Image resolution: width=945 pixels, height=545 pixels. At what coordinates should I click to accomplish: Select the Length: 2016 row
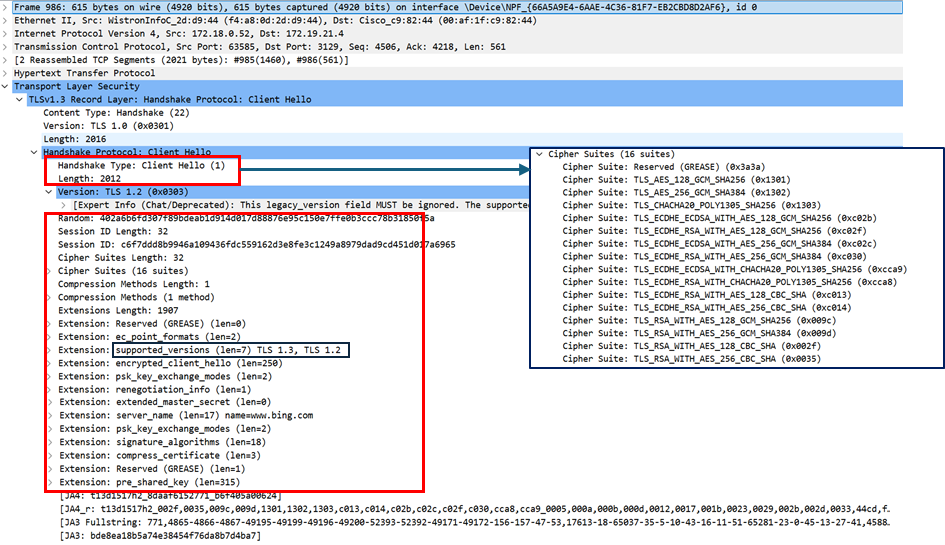75,139
